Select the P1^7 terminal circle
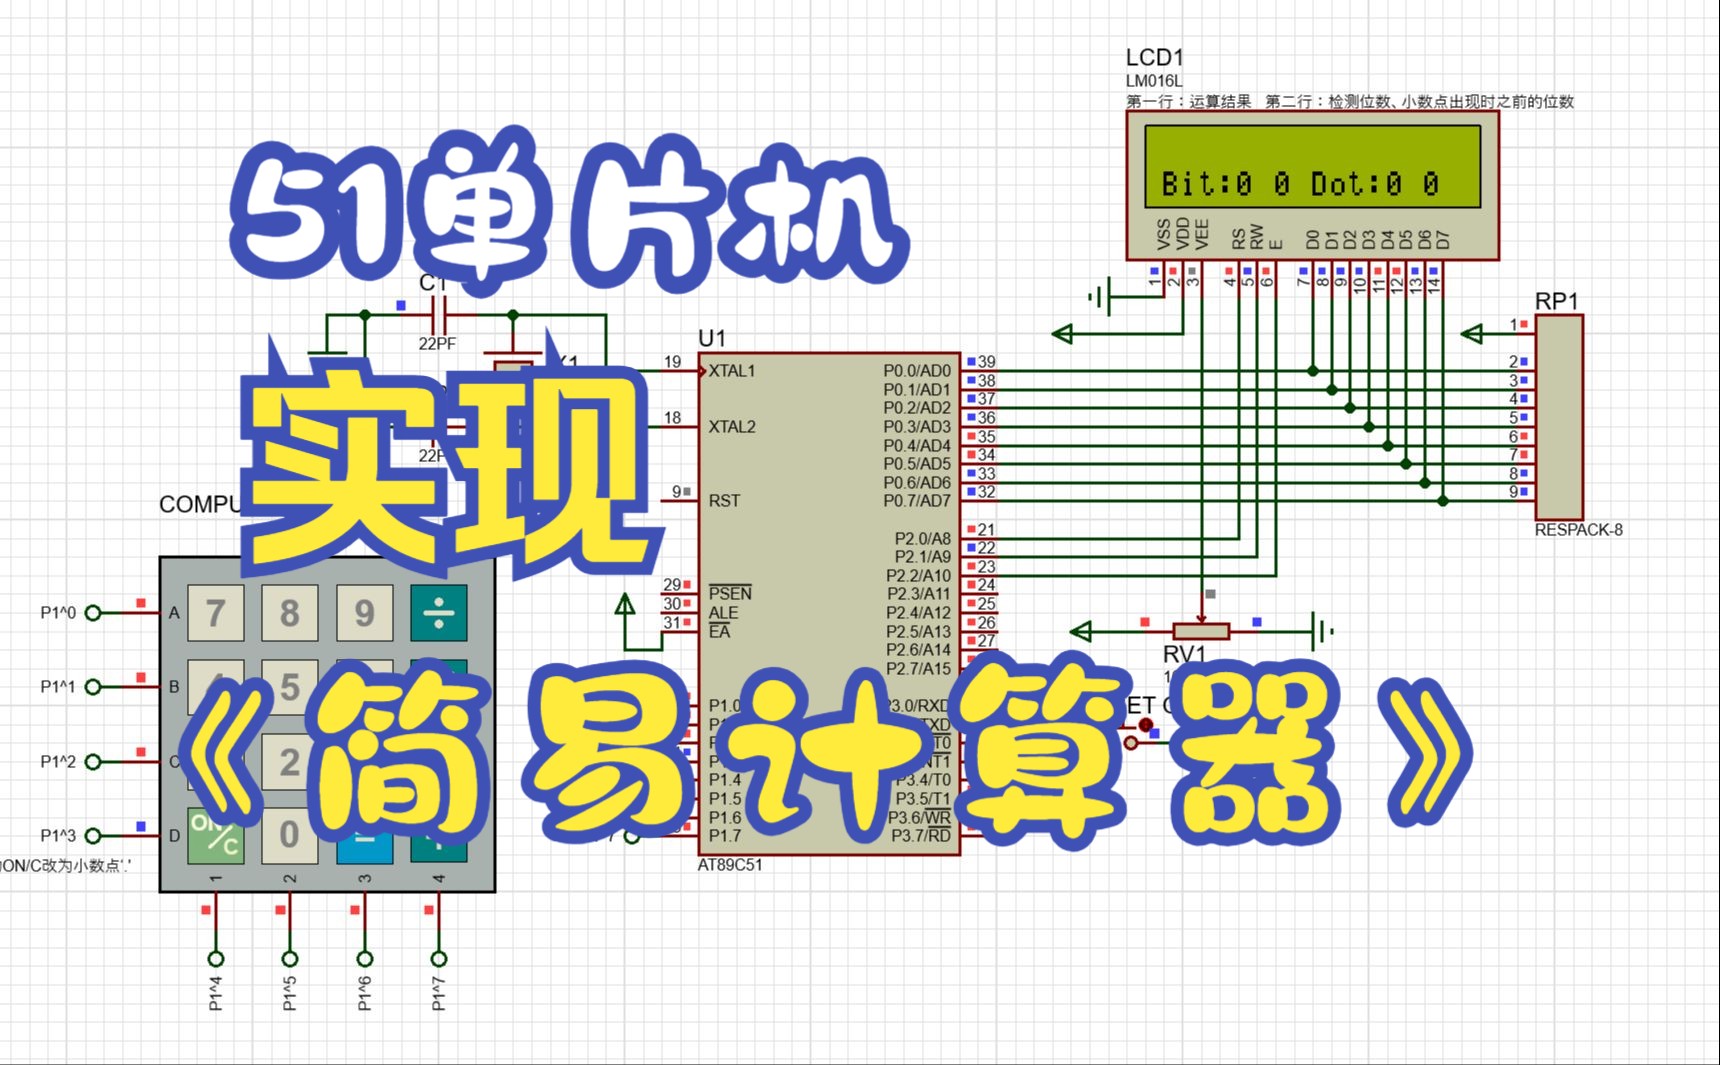1720x1065 pixels. (x=439, y=959)
